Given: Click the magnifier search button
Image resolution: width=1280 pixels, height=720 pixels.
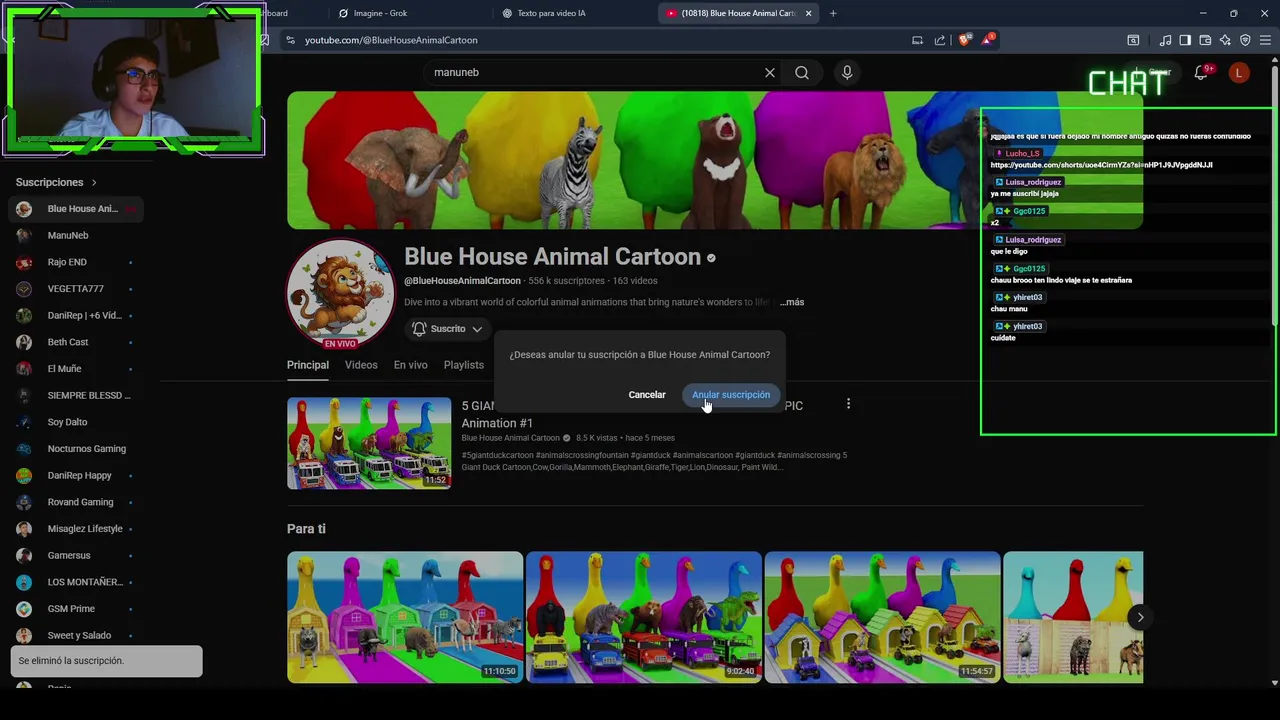Looking at the screenshot, I should tap(802, 72).
